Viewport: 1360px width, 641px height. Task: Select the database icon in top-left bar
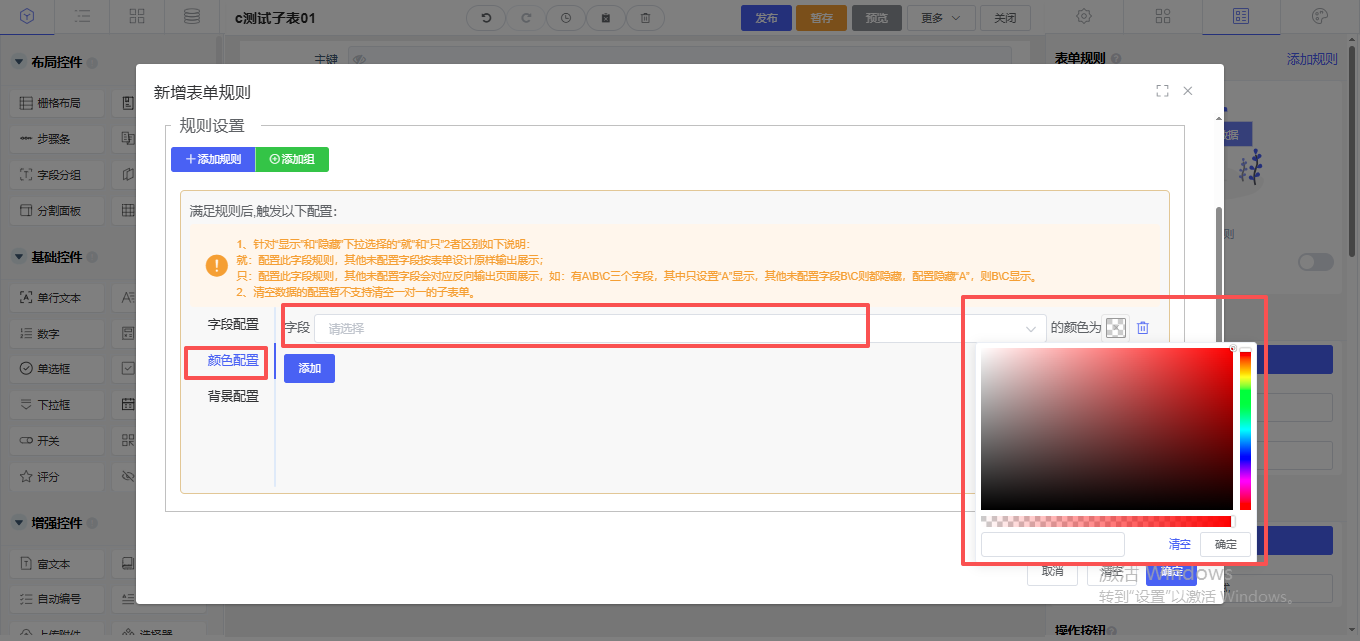click(x=191, y=17)
